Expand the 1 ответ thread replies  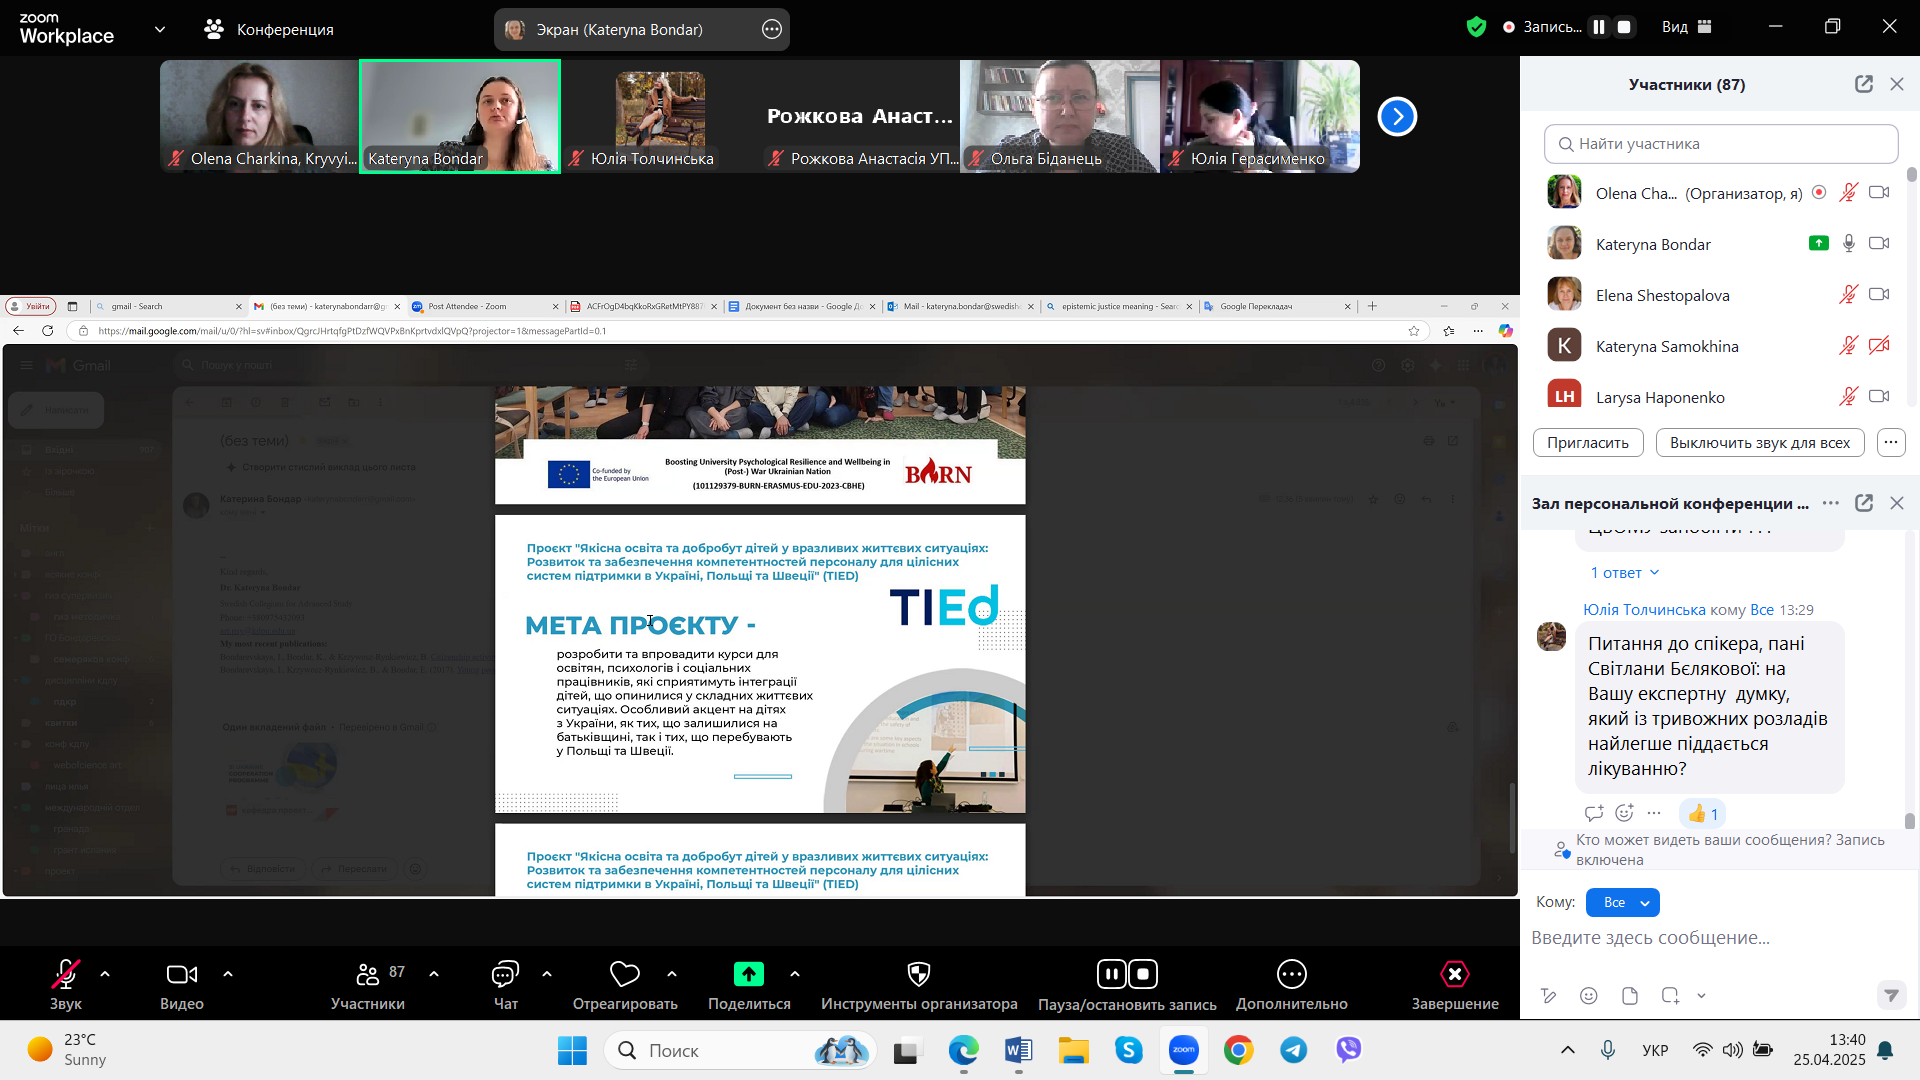point(1625,573)
